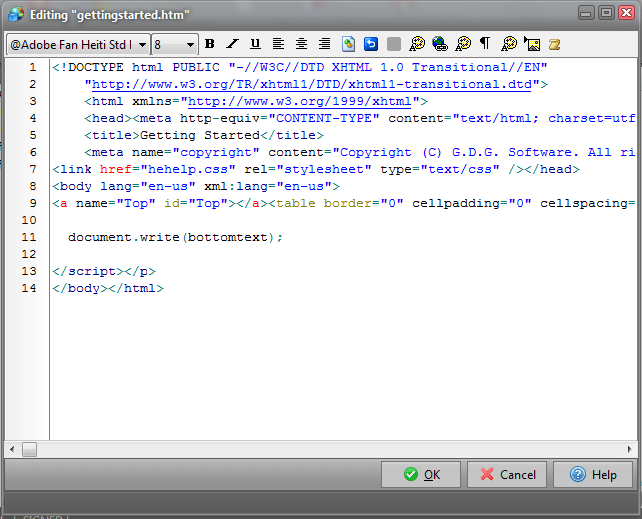Click the paragraph pilcrow mark icon
Image resolution: width=642 pixels, height=519 pixels.
coord(485,43)
